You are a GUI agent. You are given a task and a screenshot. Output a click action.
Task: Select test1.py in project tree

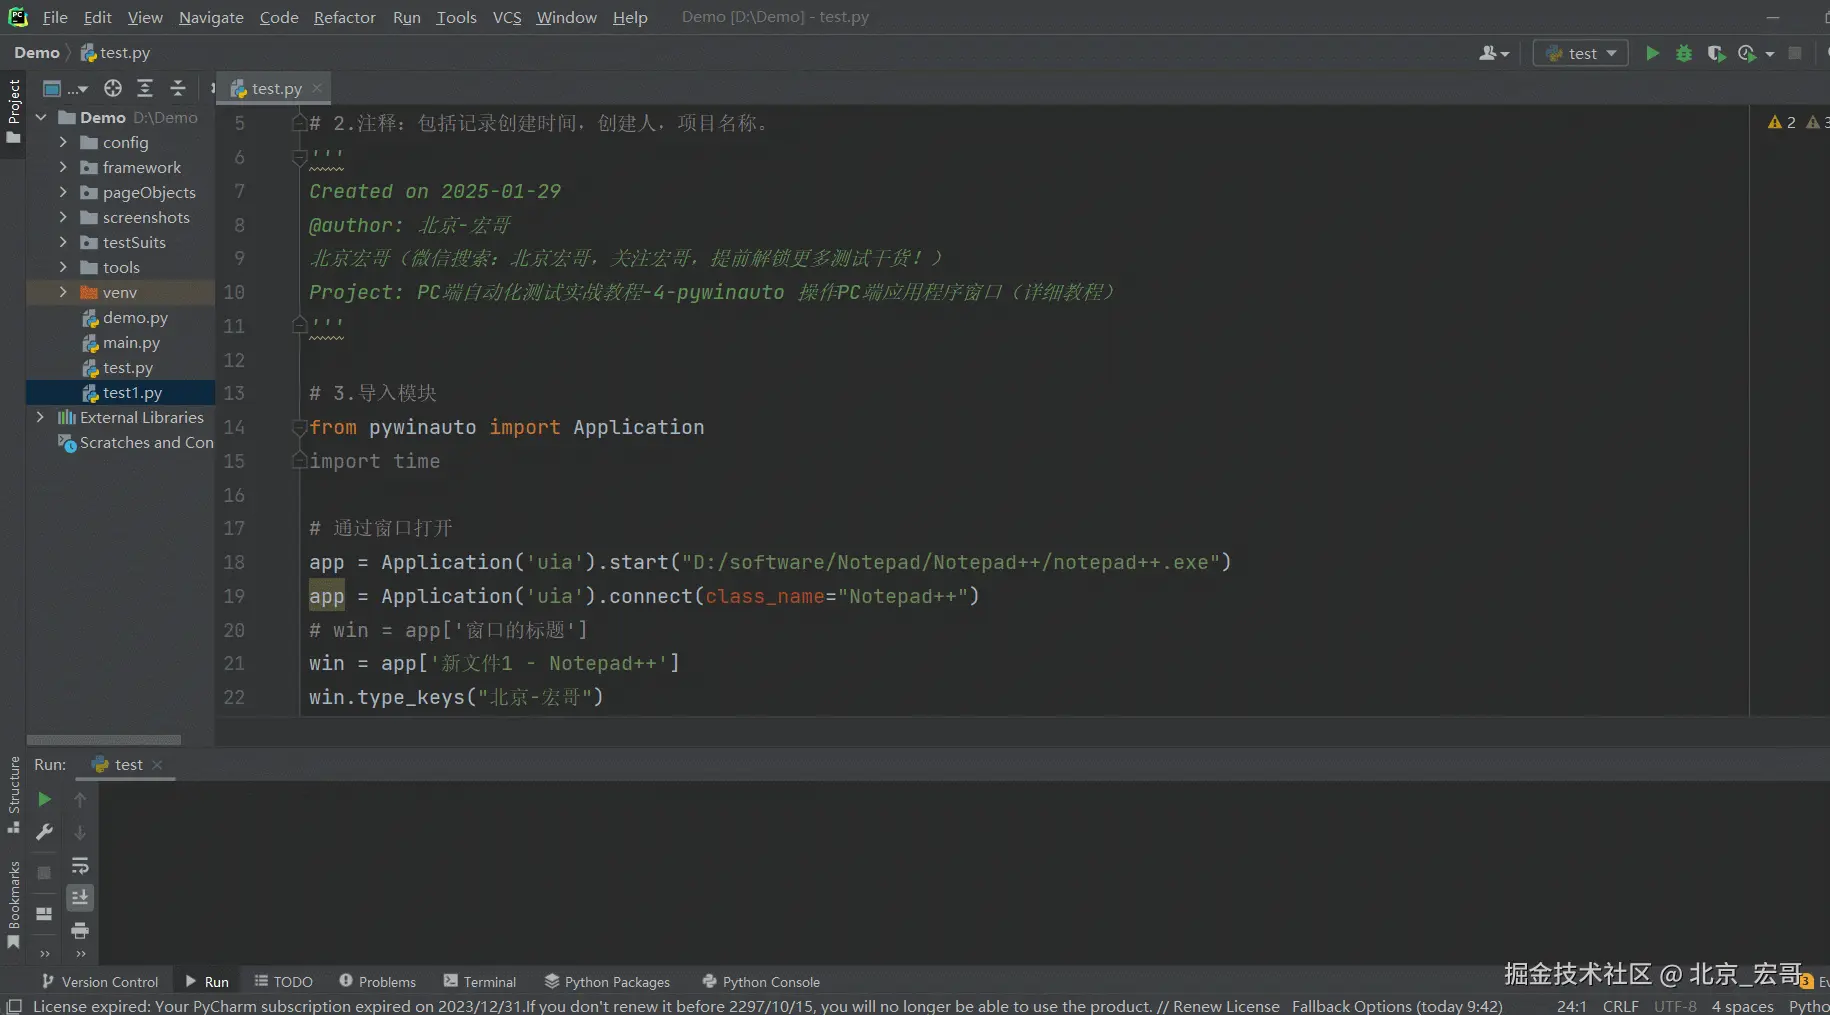click(120, 393)
